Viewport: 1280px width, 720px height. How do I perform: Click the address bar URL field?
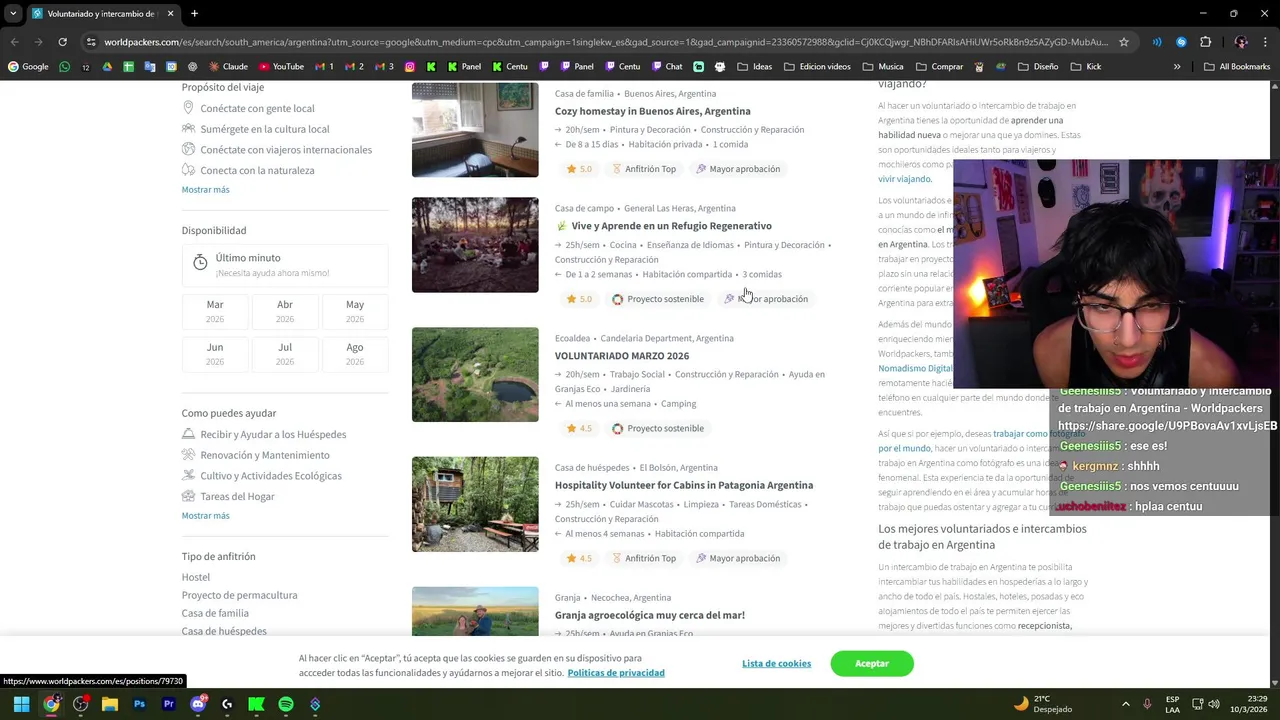coord(606,42)
